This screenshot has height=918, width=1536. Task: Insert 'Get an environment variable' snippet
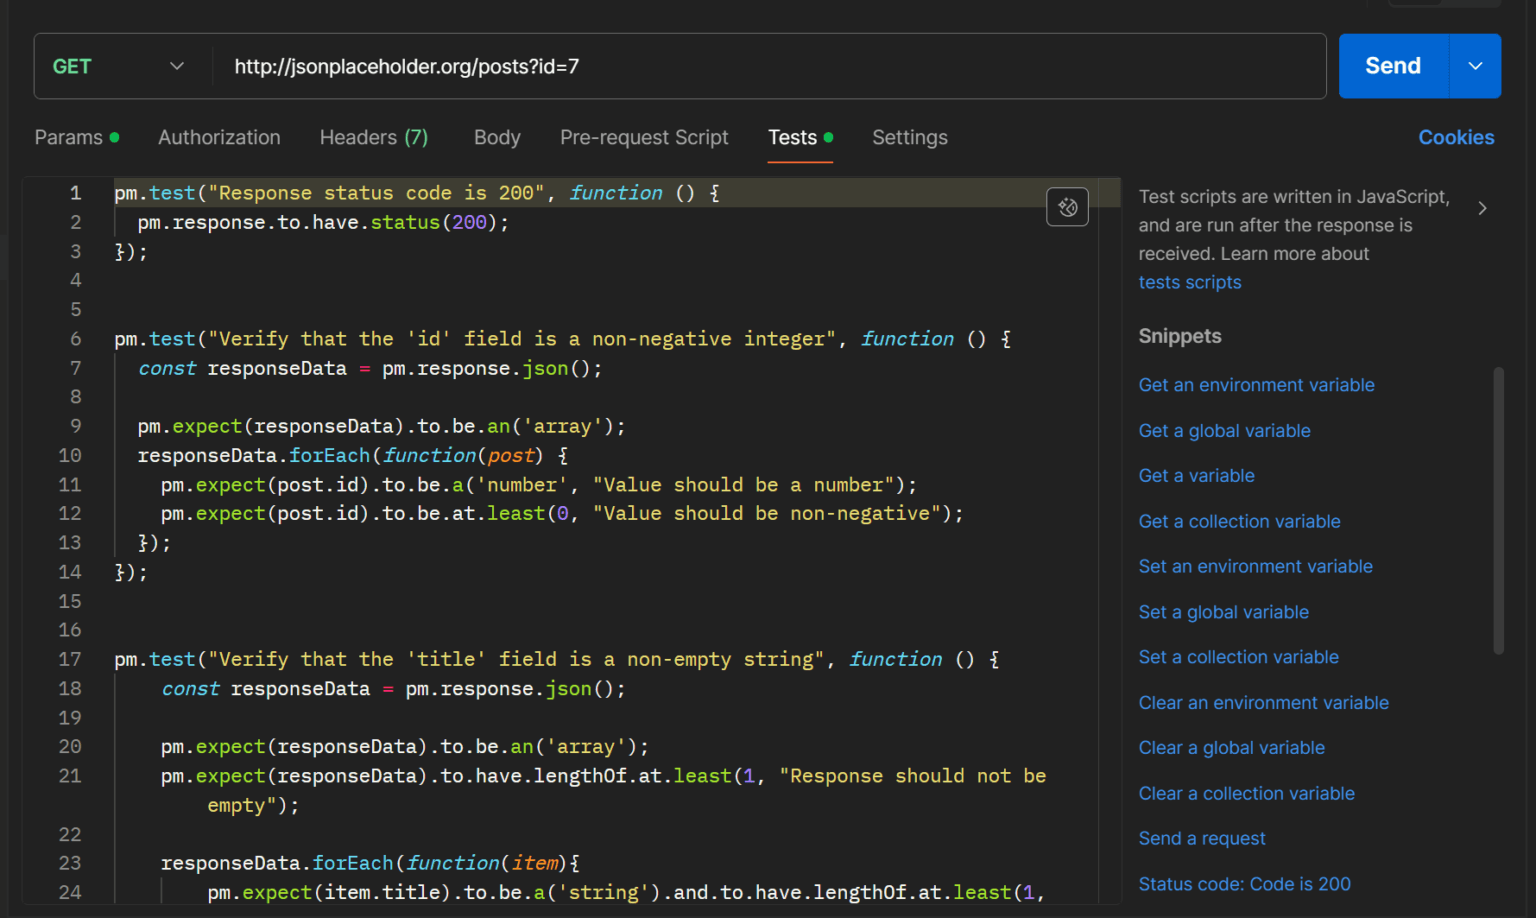pos(1256,385)
